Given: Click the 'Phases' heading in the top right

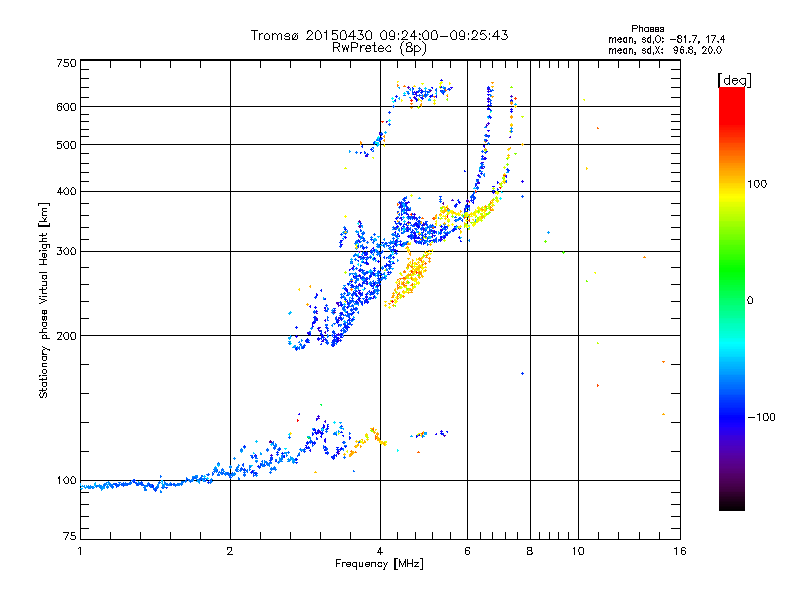Looking at the screenshot, I should coord(647,29).
